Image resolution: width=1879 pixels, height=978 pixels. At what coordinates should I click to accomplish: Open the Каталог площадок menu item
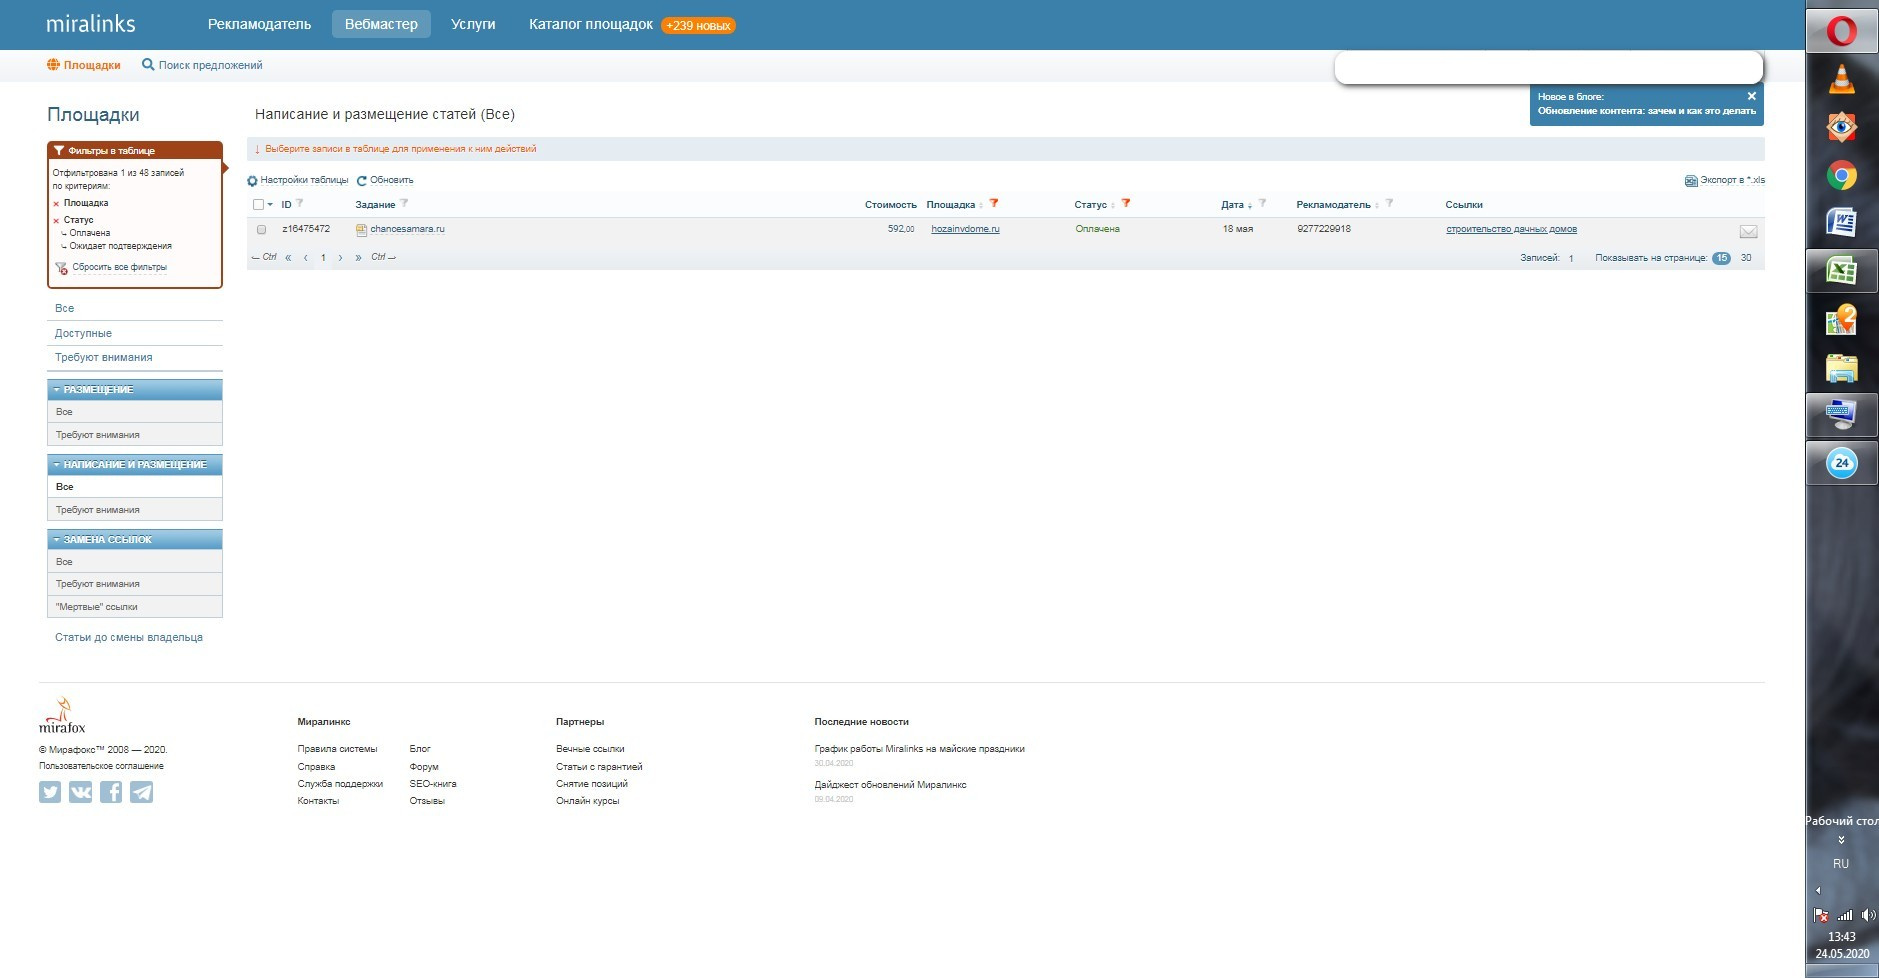(591, 24)
